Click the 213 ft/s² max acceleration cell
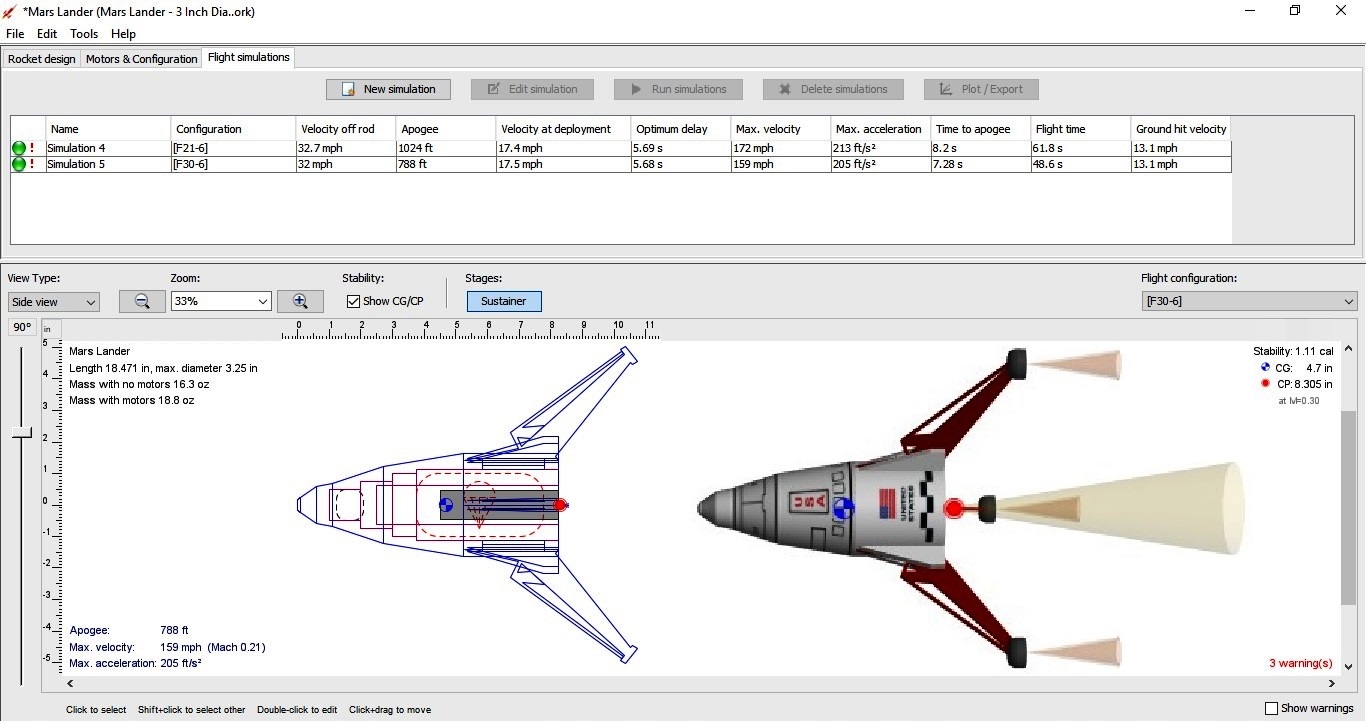This screenshot has height=721, width=1366. (x=880, y=148)
